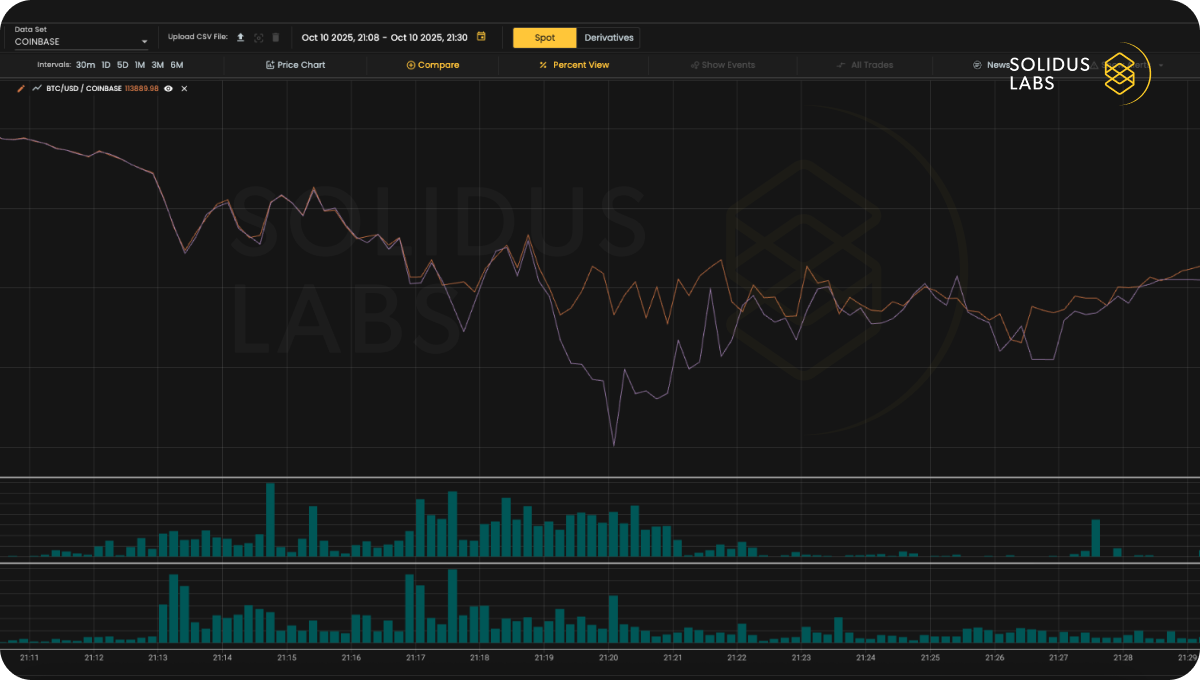Open the calendar date picker icon
Screen dimensions: 1200x680
click(481, 37)
